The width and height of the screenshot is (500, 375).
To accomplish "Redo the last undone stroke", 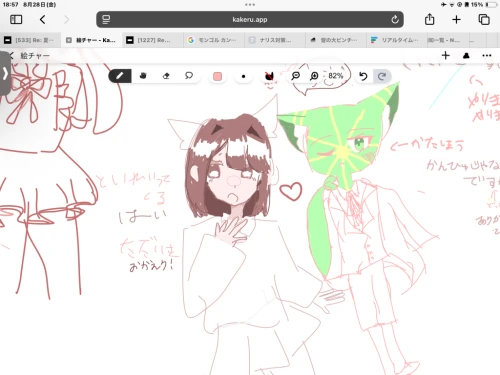I will pyautogui.click(x=382, y=76).
